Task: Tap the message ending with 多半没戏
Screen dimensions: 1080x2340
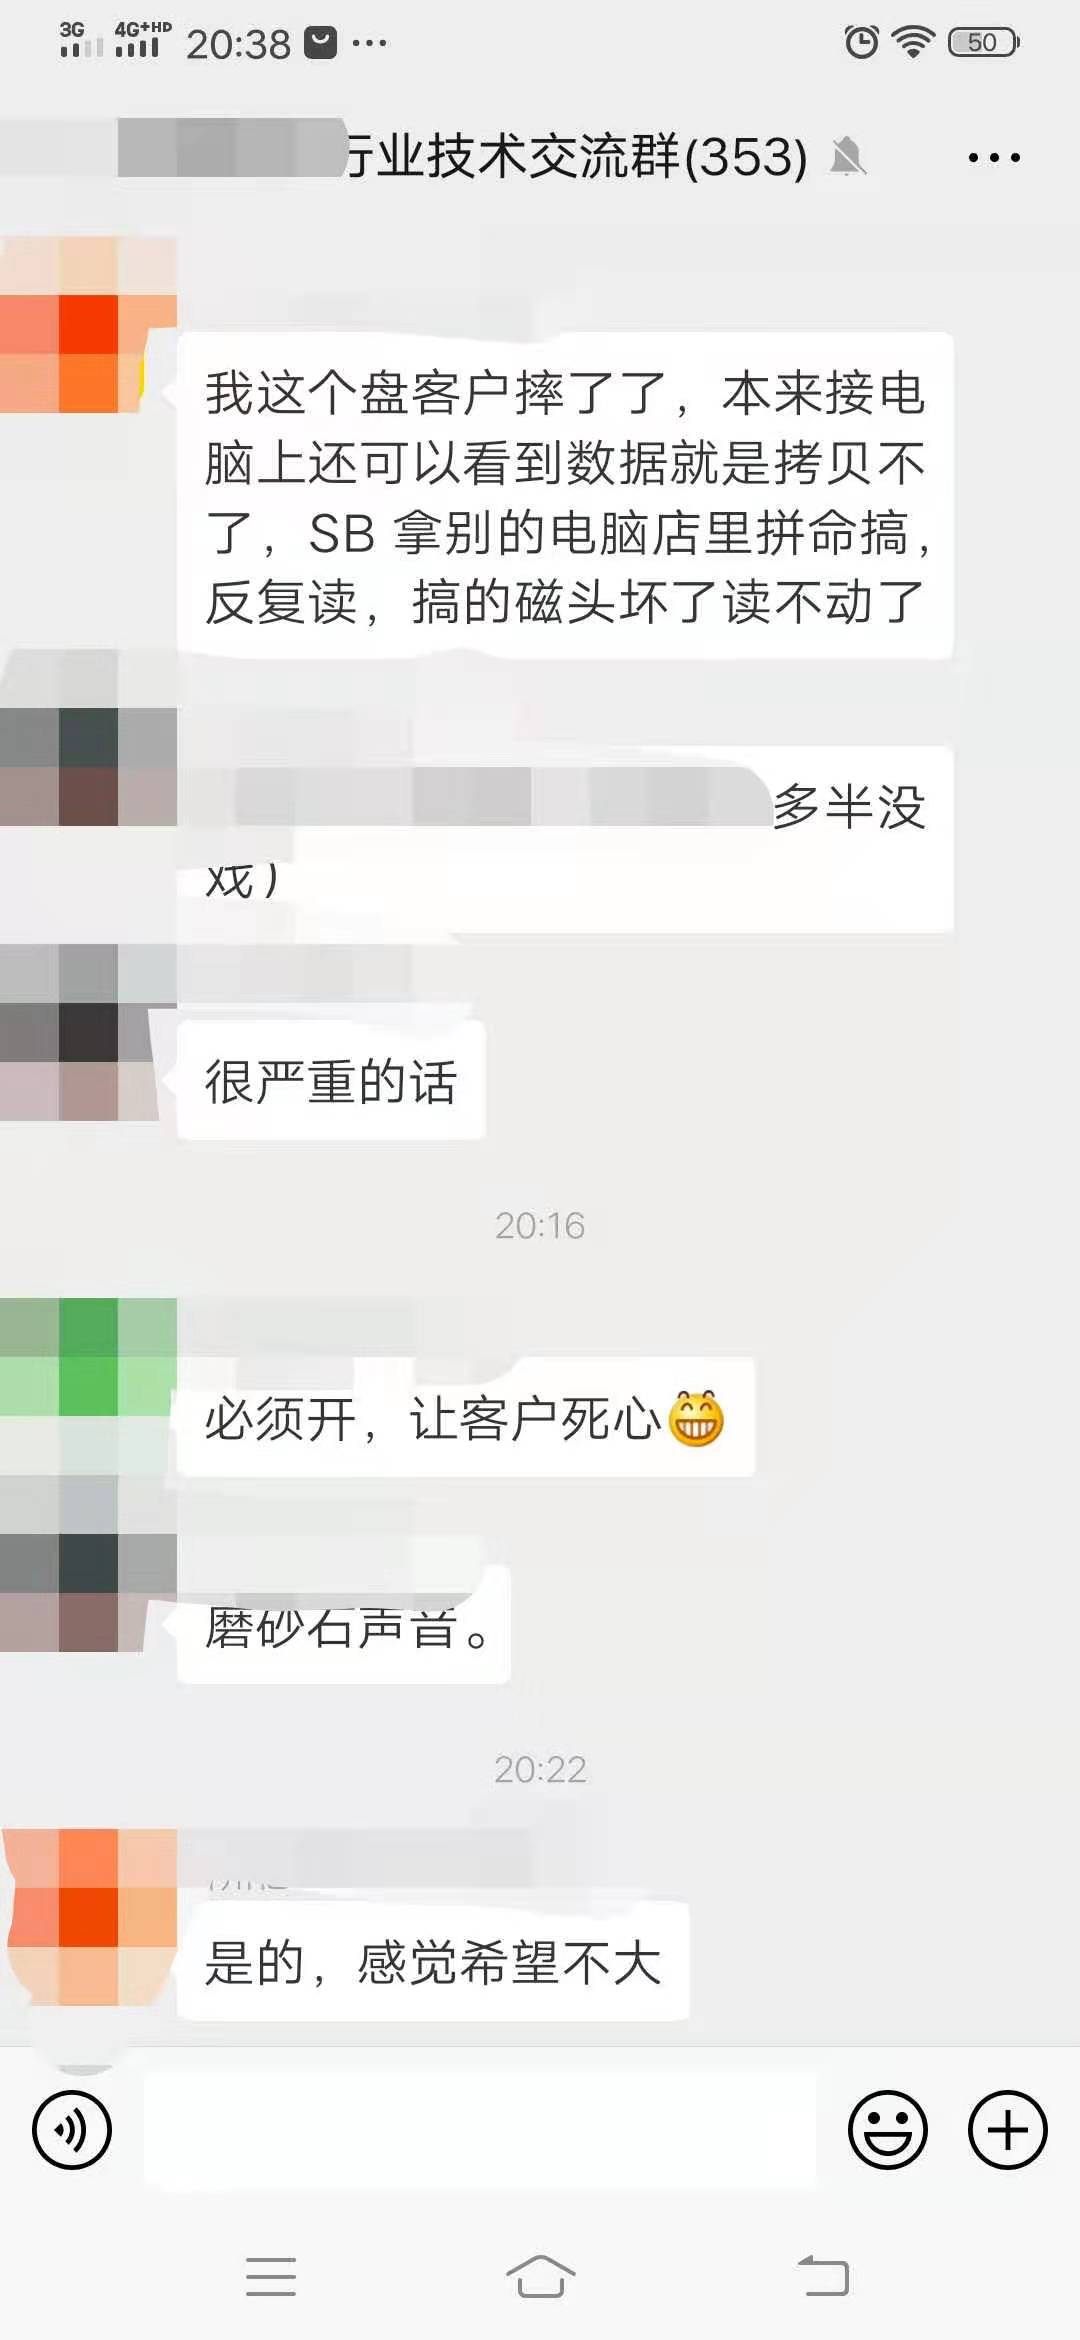Action: 565,840
